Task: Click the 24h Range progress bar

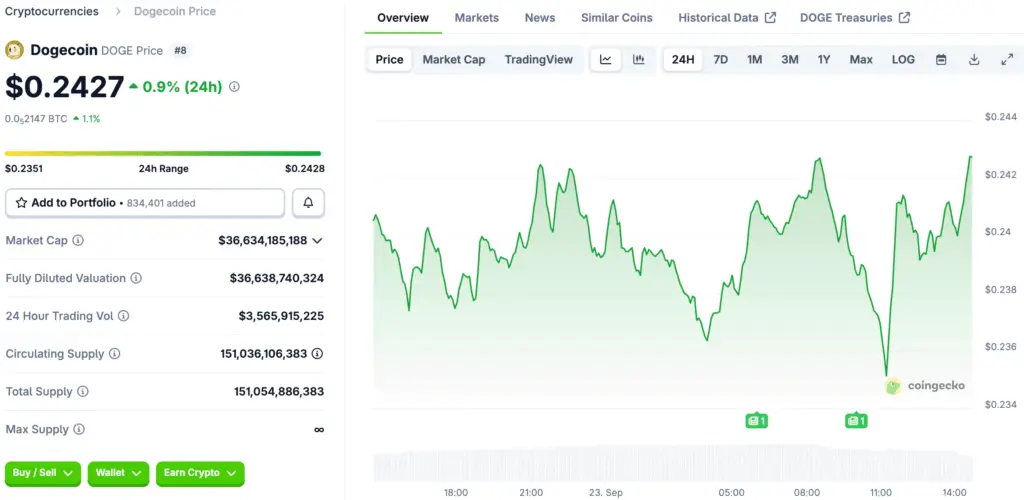Action: click(x=163, y=153)
